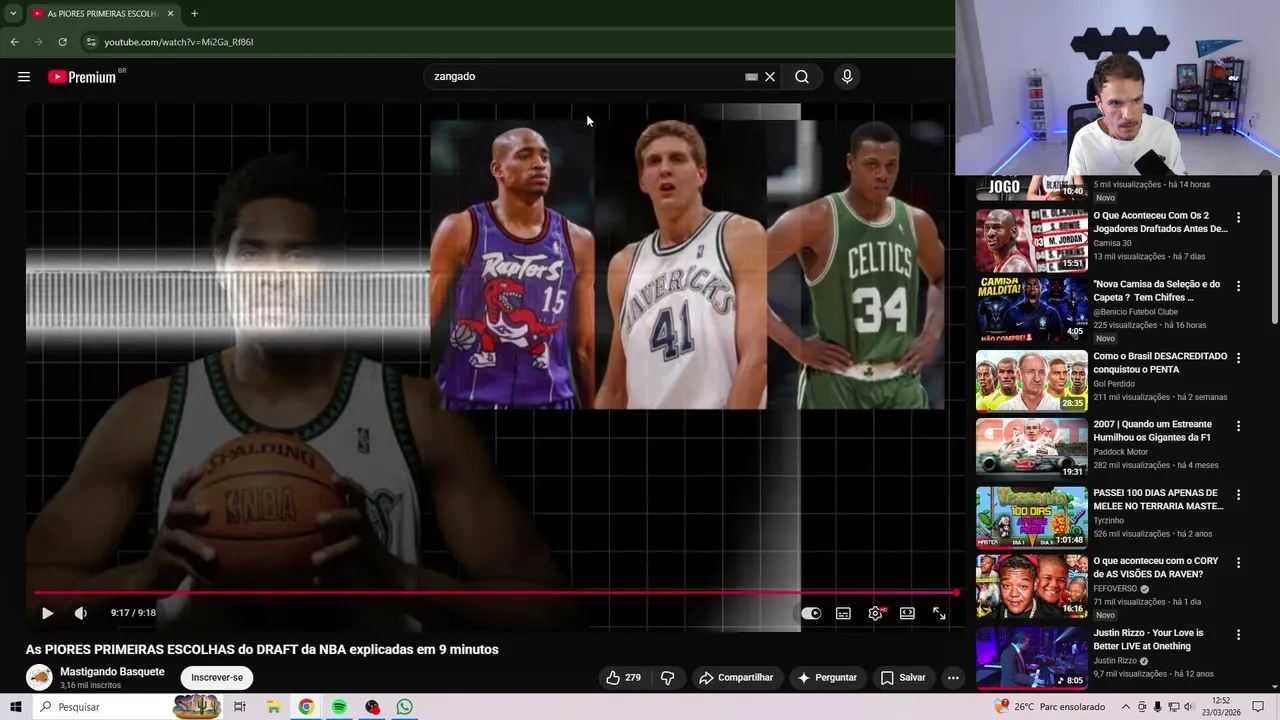Seek on the red video progress bar
The width and height of the screenshot is (1280, 720).
click(495, 593)
